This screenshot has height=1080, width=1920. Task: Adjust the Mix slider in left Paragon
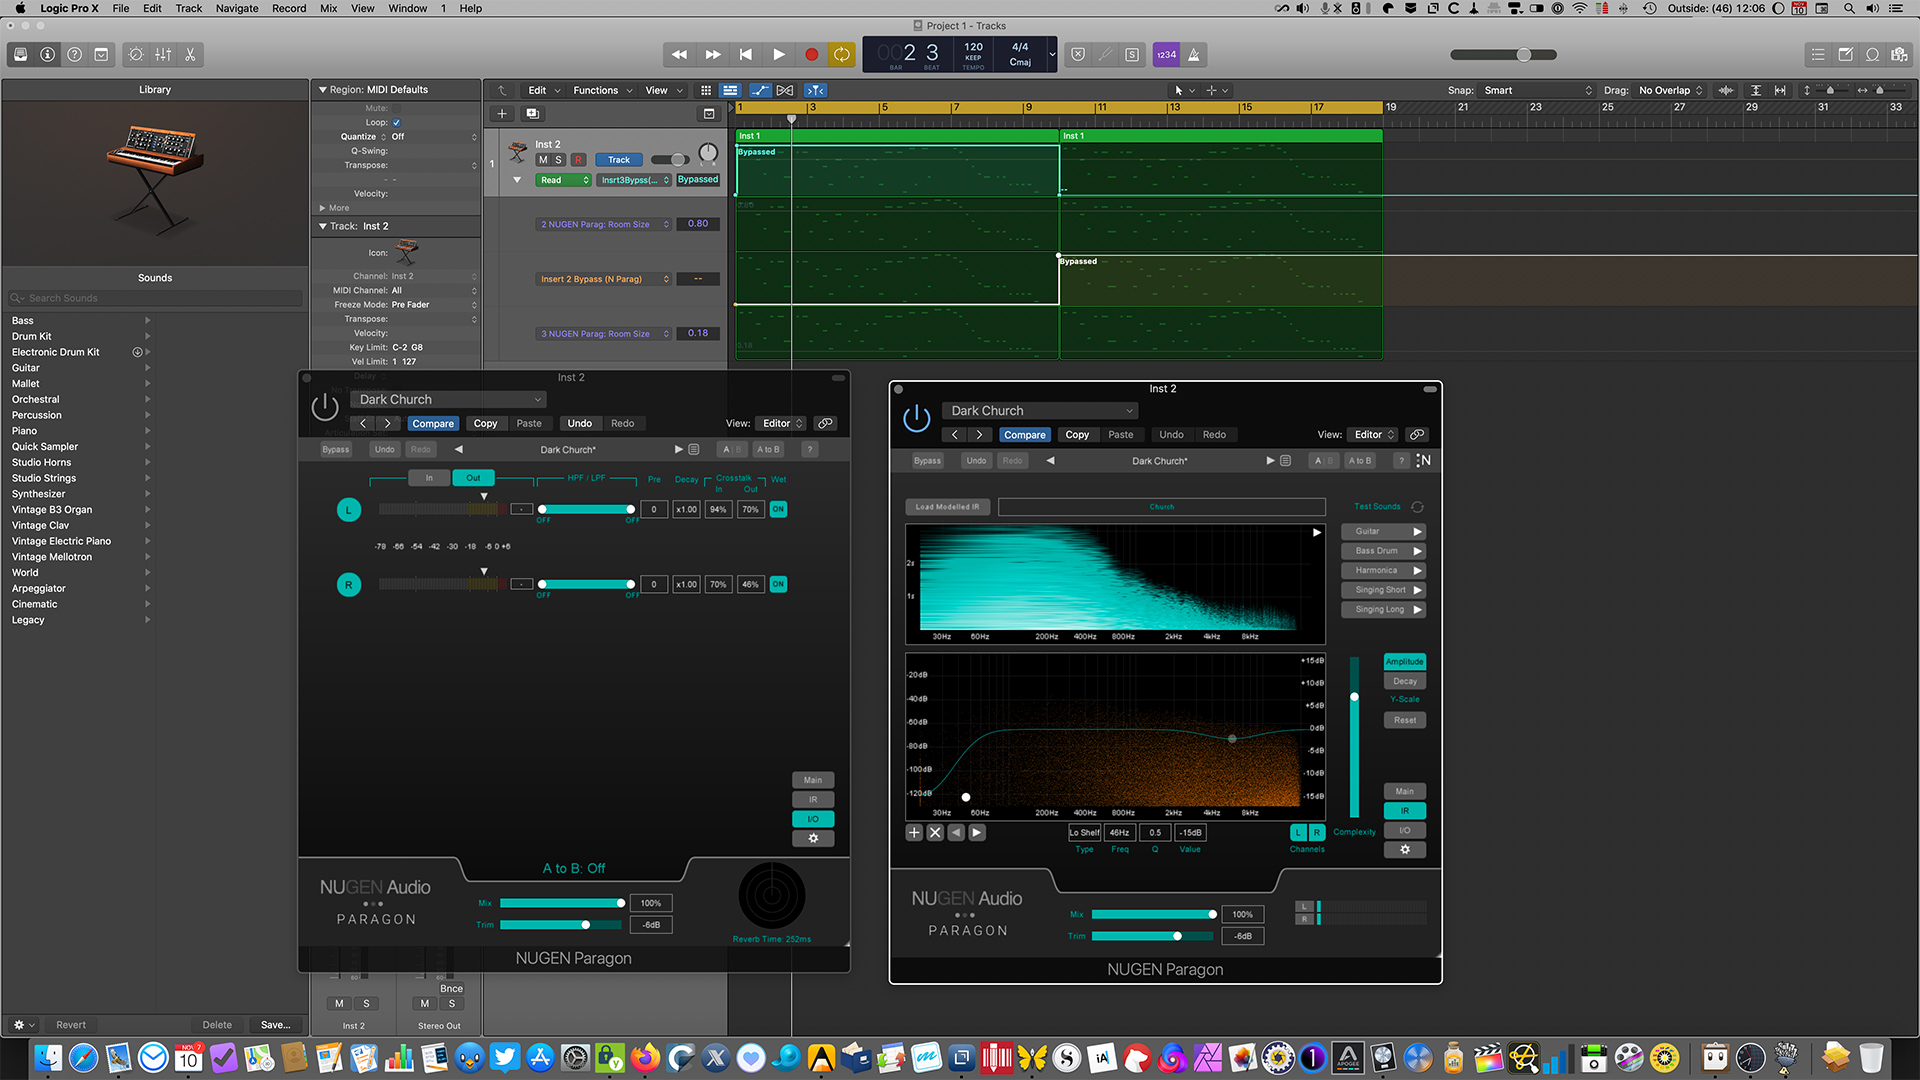click(x=562, y=903)
